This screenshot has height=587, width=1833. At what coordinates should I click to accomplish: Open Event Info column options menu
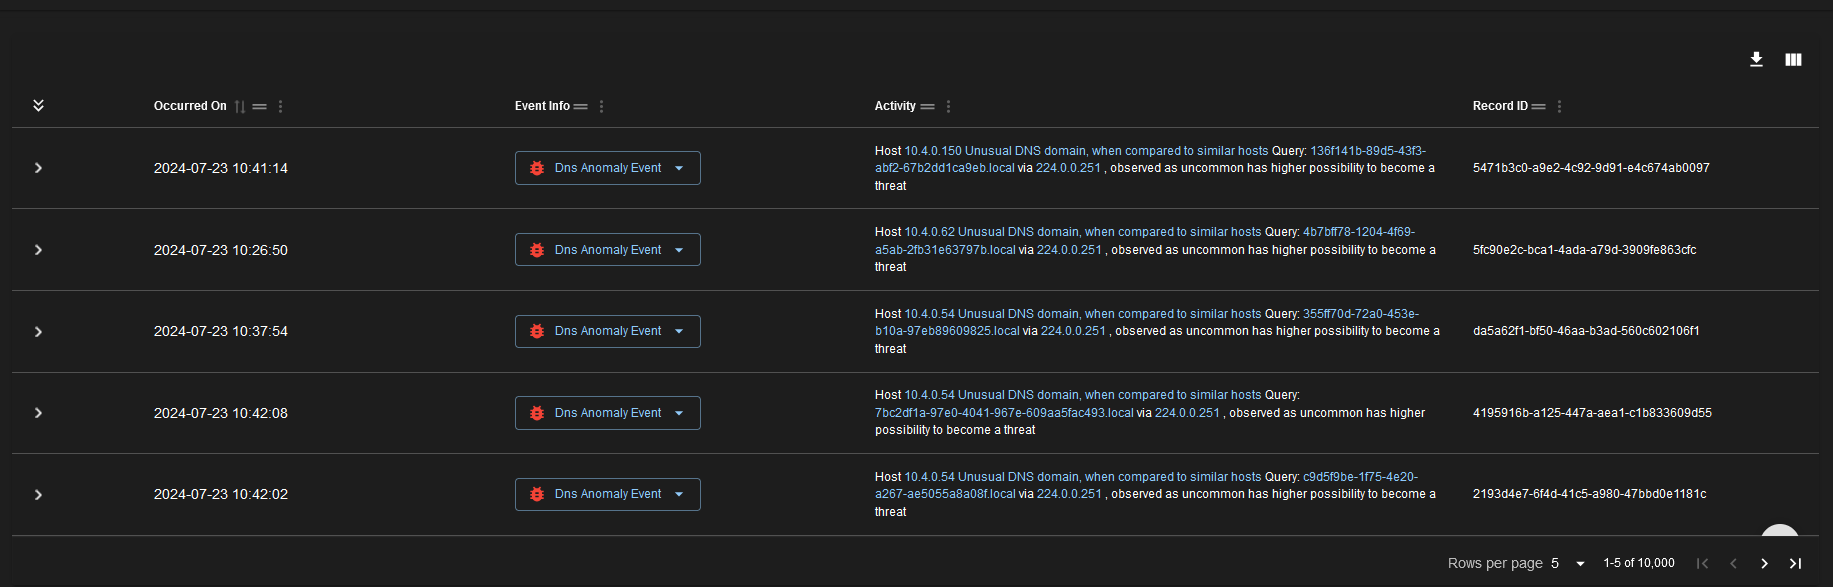coord(601,106)
